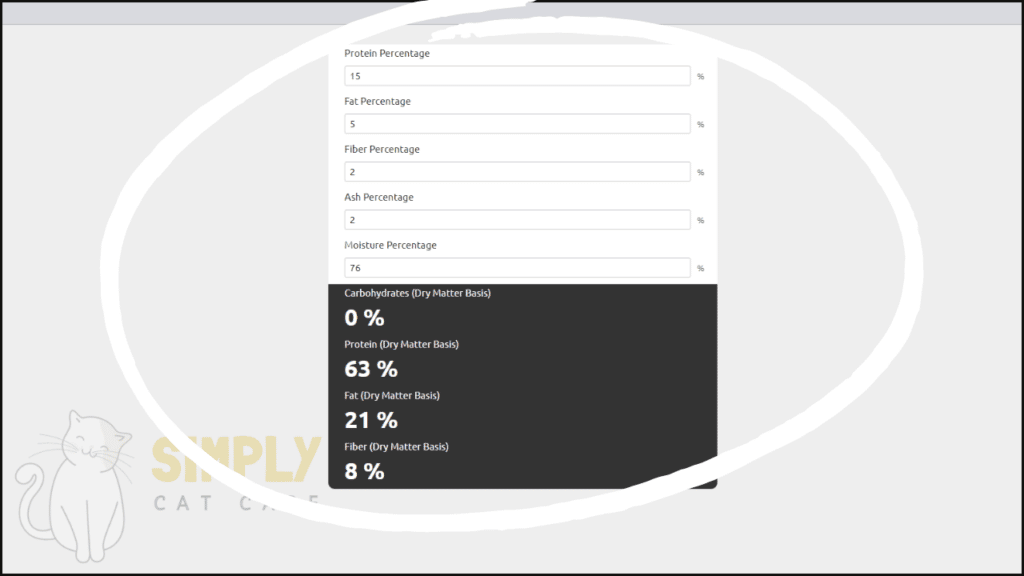Screen dimensions: 1024x576
Task: Click the Carbohydrates dry matter 0 % result
Action: [x=364, y=318]
